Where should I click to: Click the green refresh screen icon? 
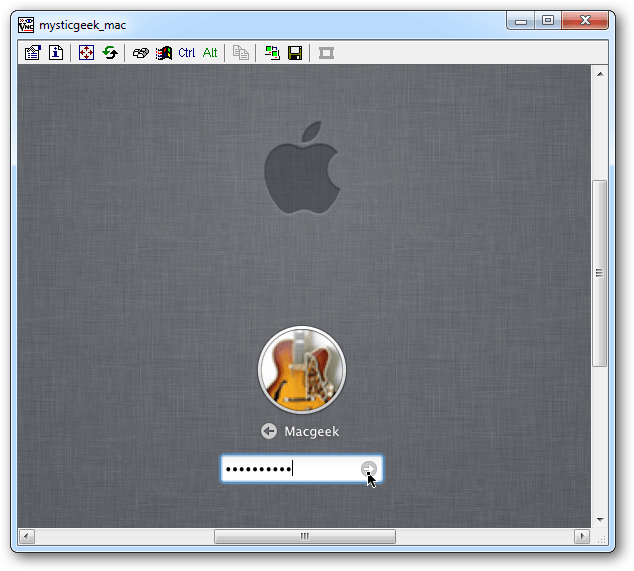(x=110, y=53)
